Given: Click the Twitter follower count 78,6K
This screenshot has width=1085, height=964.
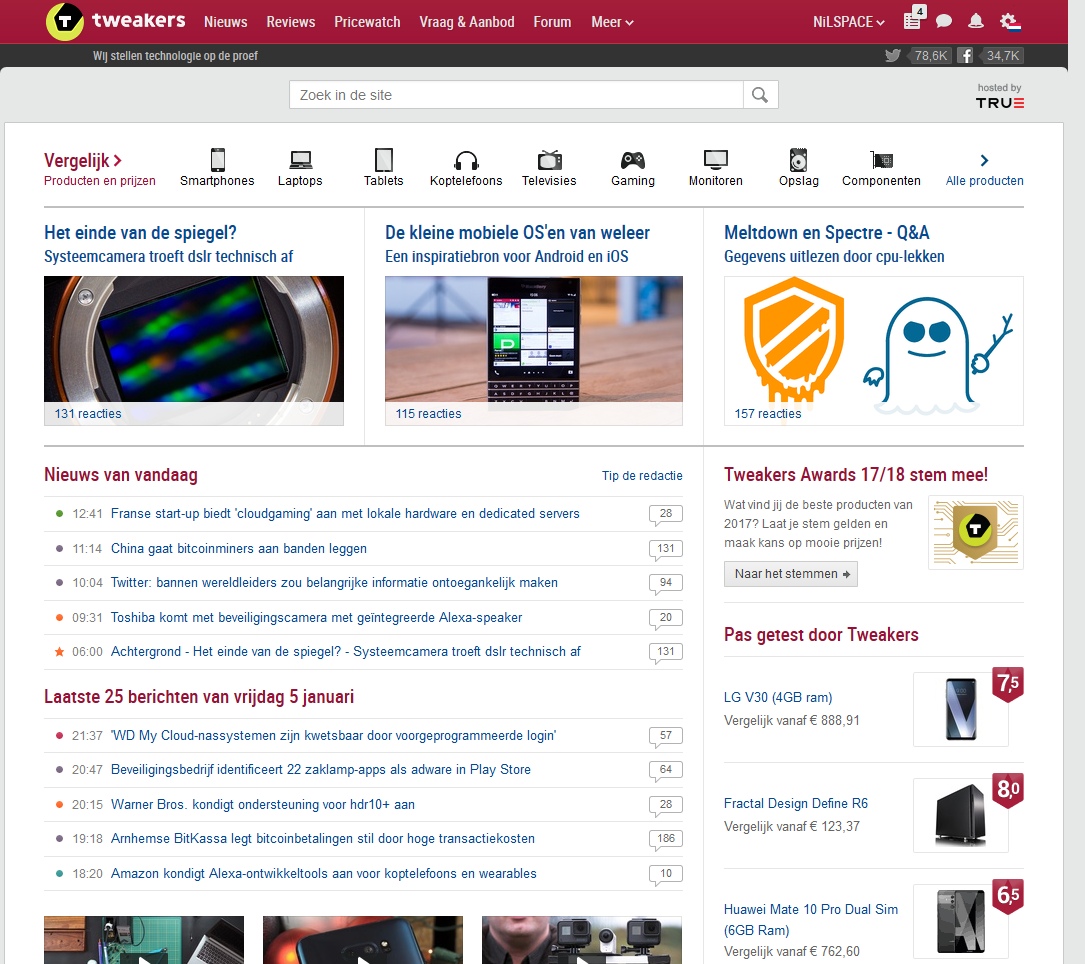Looking at the screenshot, I should coord(931,55).
